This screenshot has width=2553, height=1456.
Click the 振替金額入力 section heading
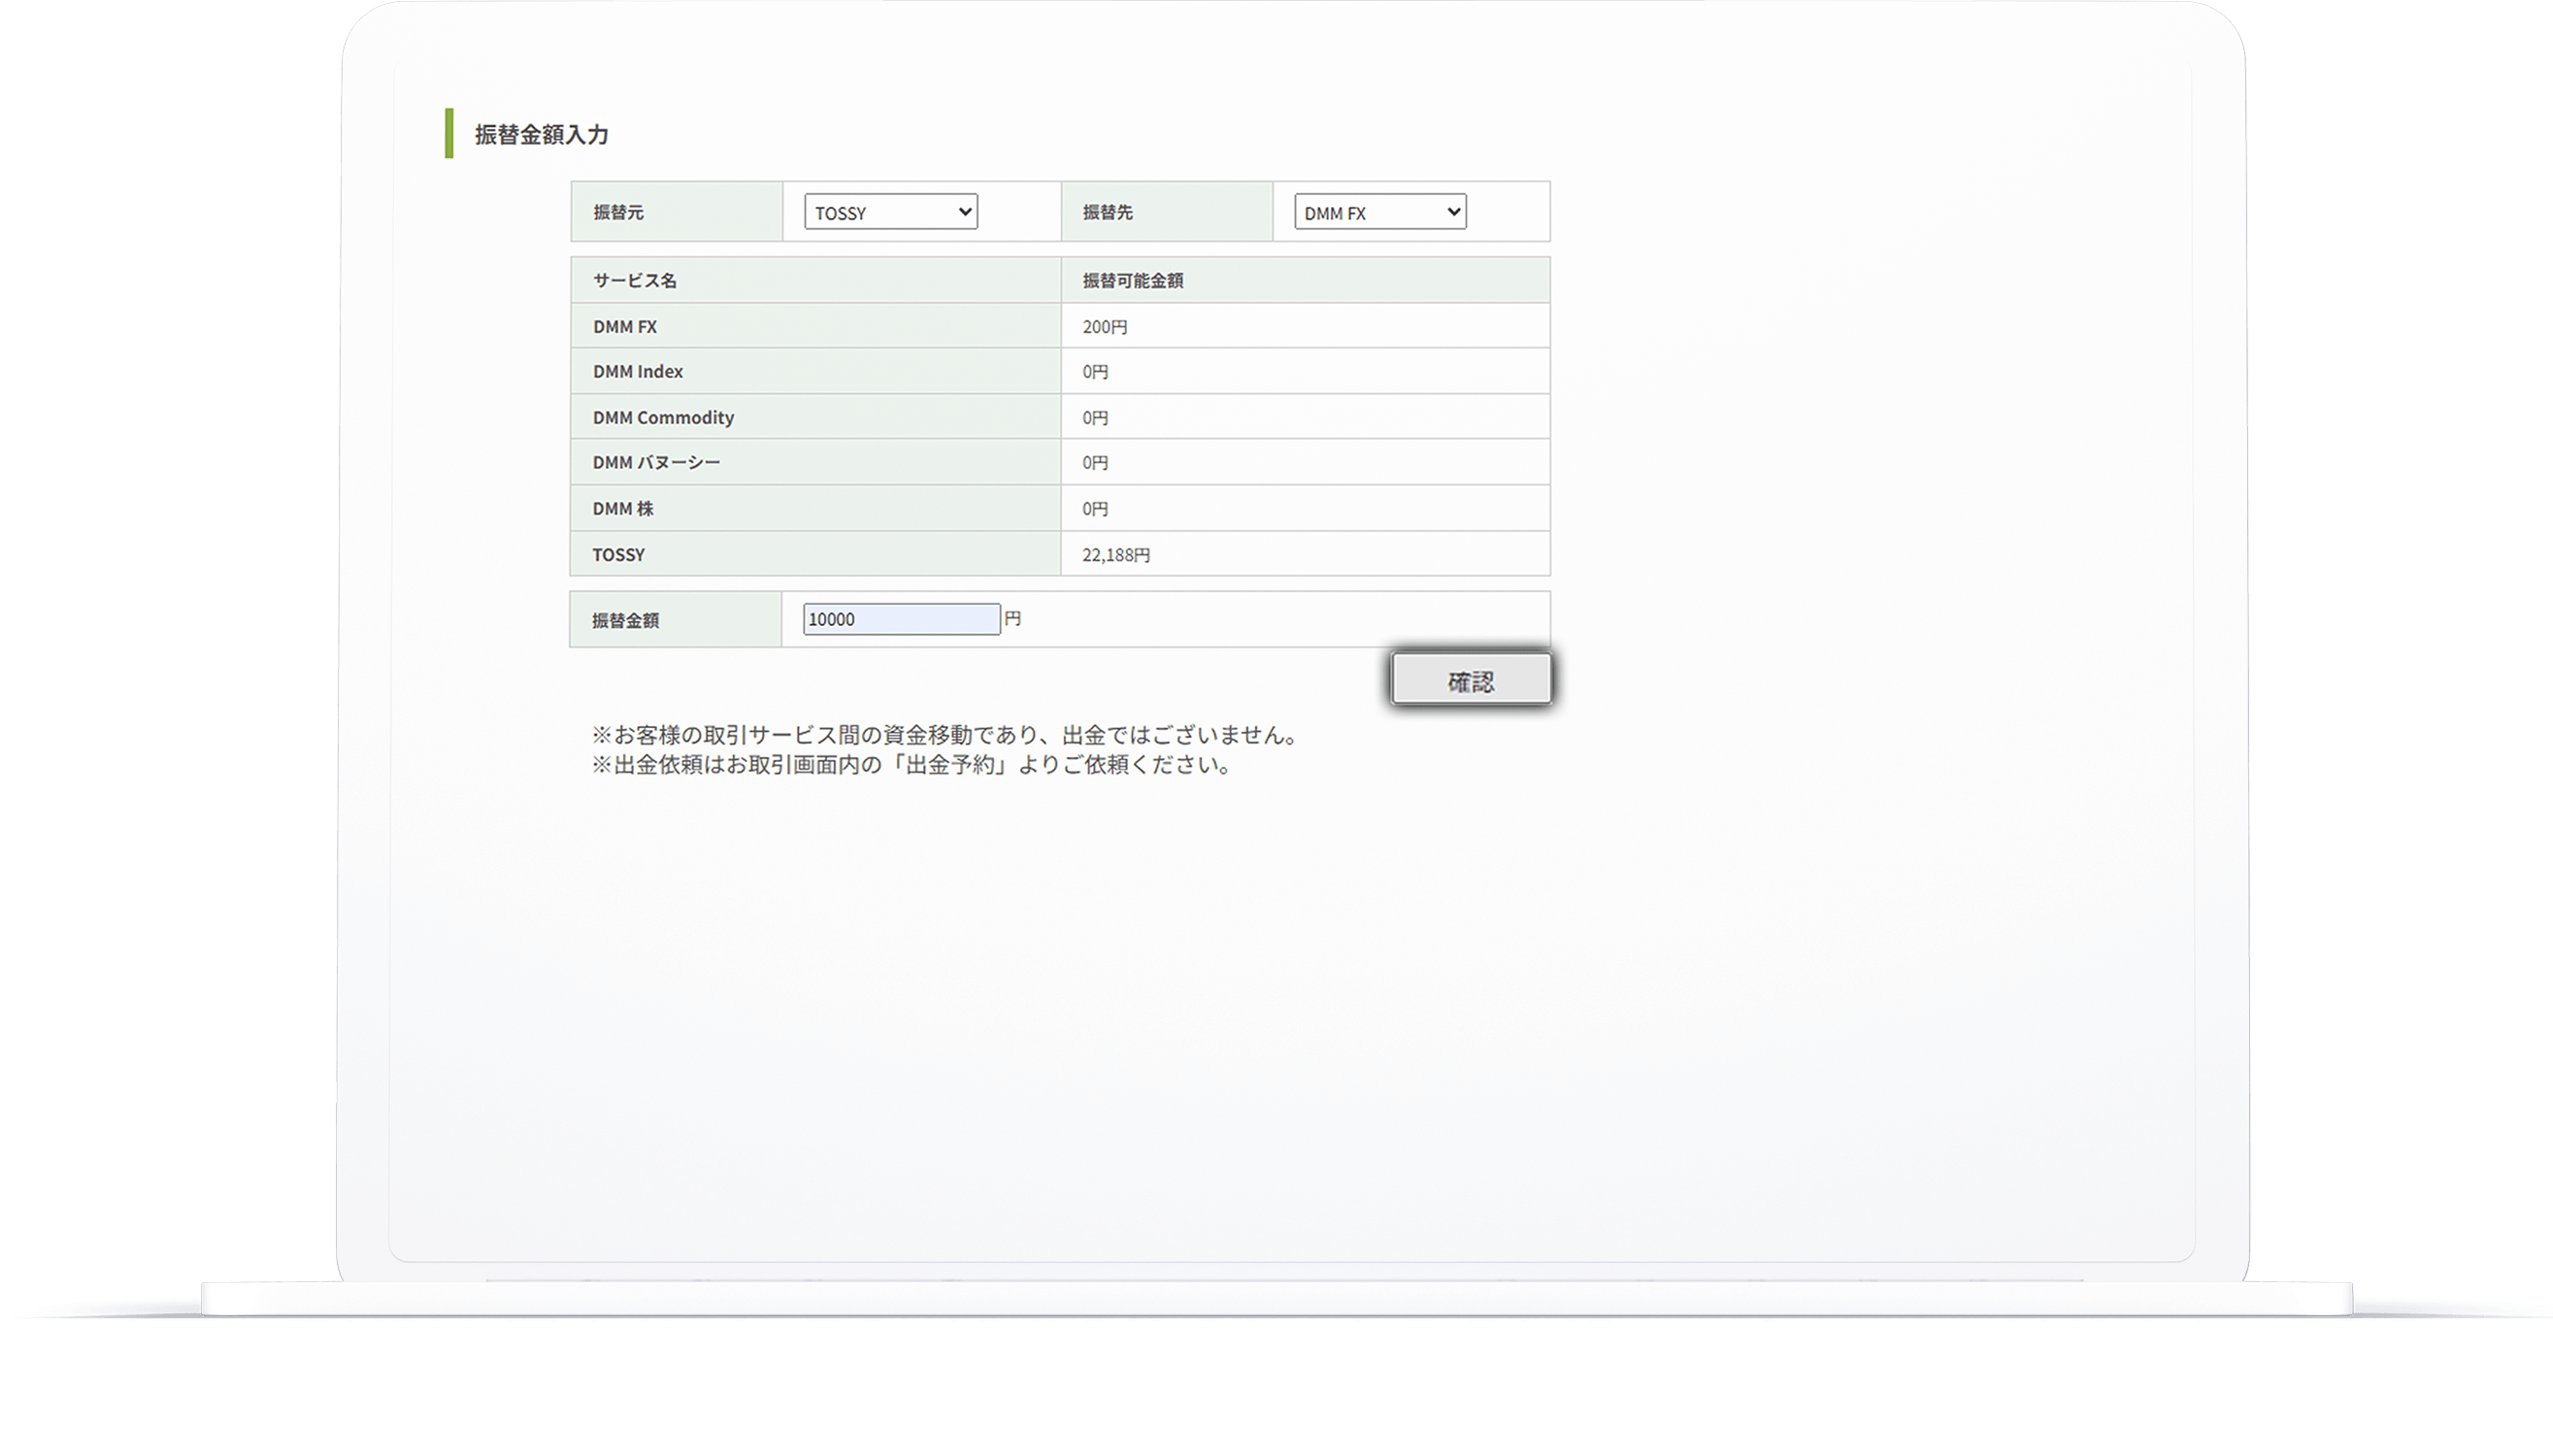(541, 135)
